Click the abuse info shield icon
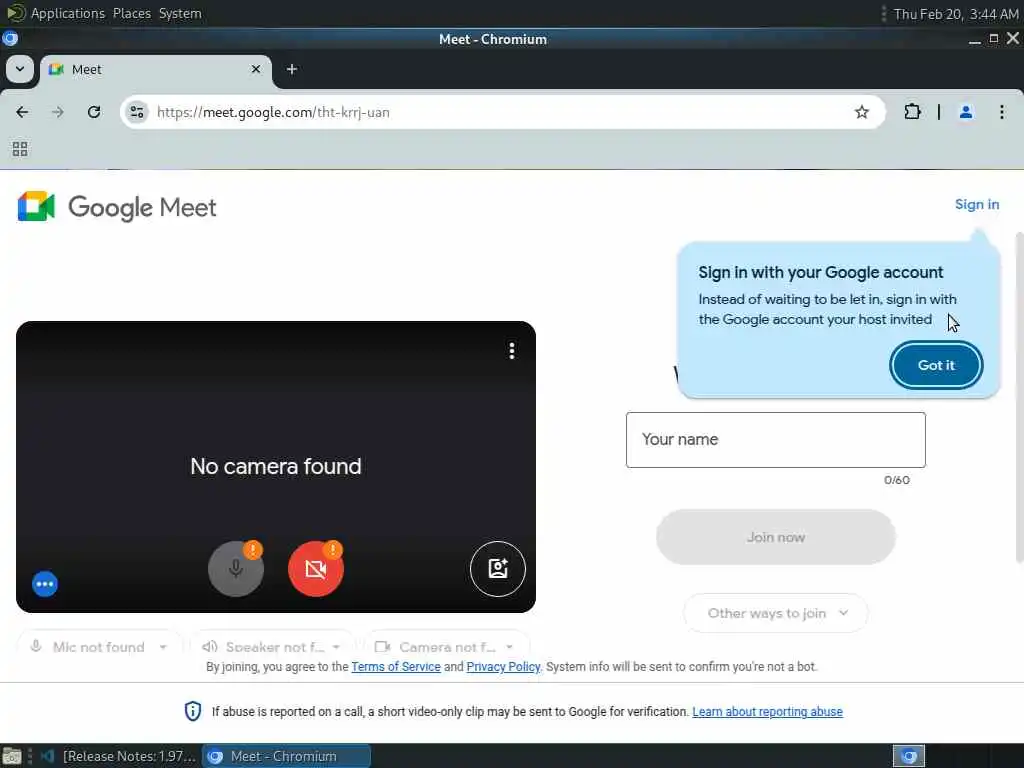This screenshot has width=1024, height=768. [x=193, y=711]
